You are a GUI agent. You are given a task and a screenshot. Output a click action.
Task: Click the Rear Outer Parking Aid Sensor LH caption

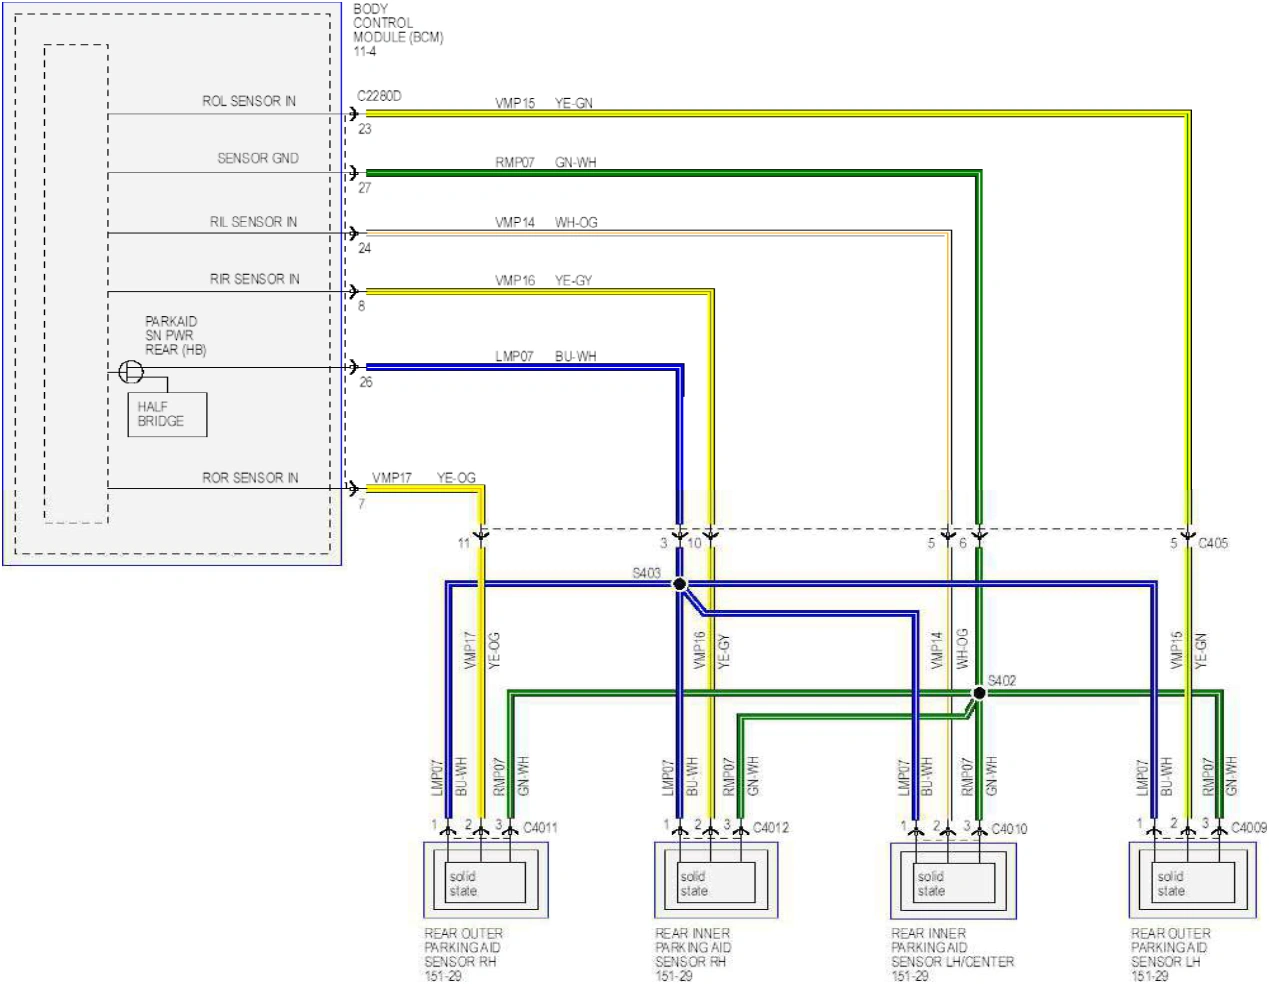tap(1171, 954)
